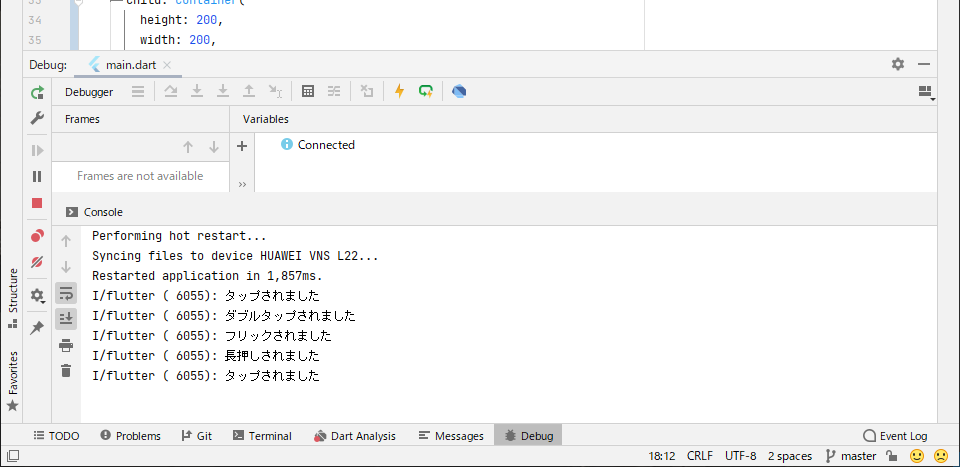This screenshot has height=467, width=960.
Task: Click console scroll up stack trace arrow
Action: point(66,241)
